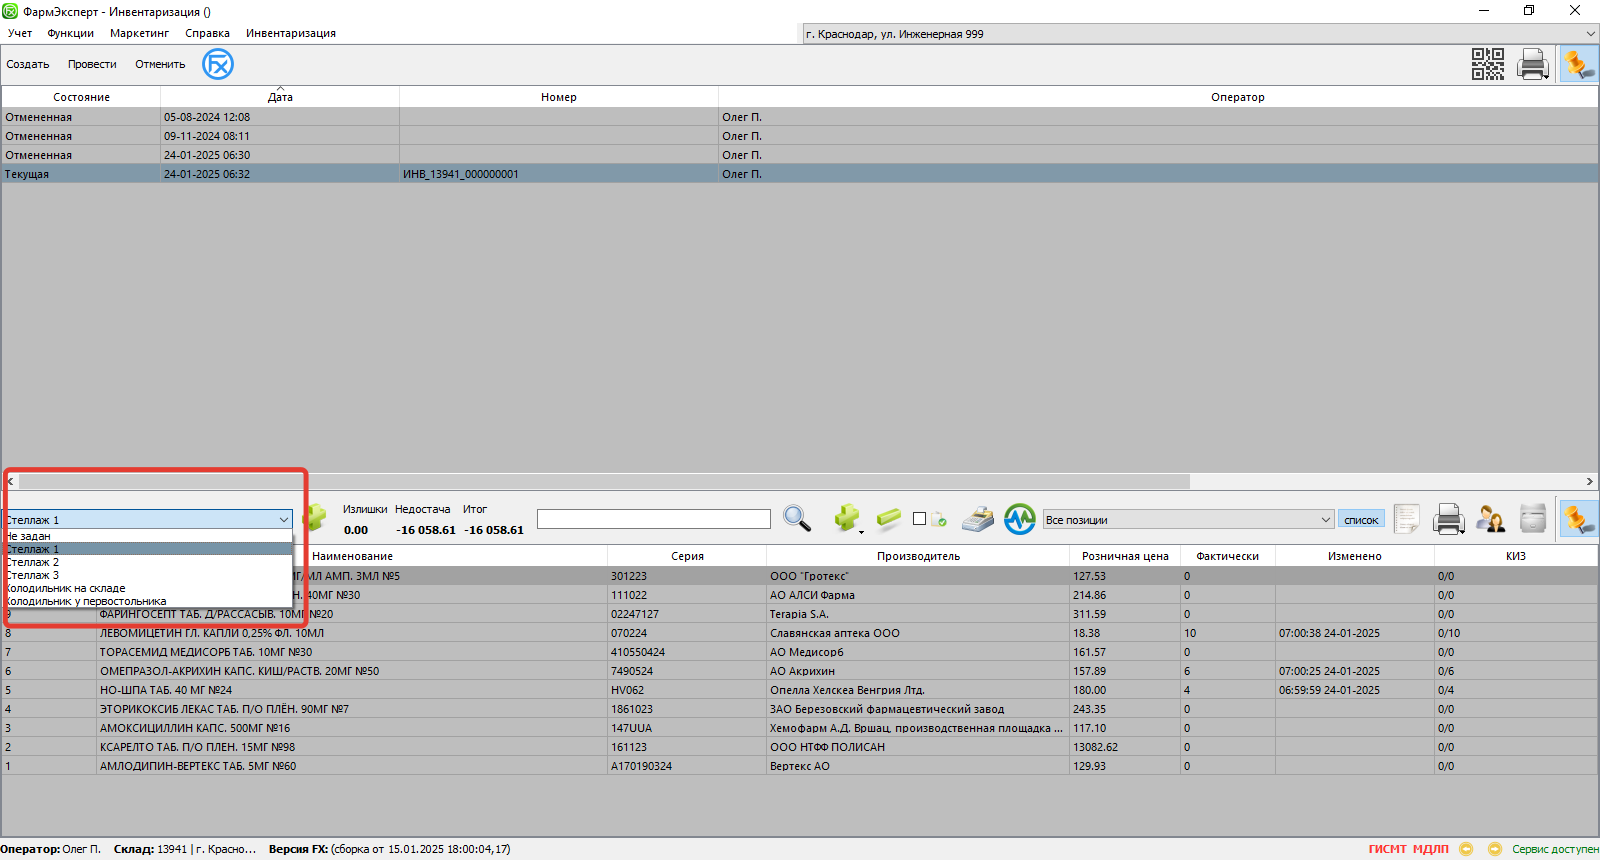Click the gray archive drawer icon
1600x860 pixels.
click(1532, 519)
